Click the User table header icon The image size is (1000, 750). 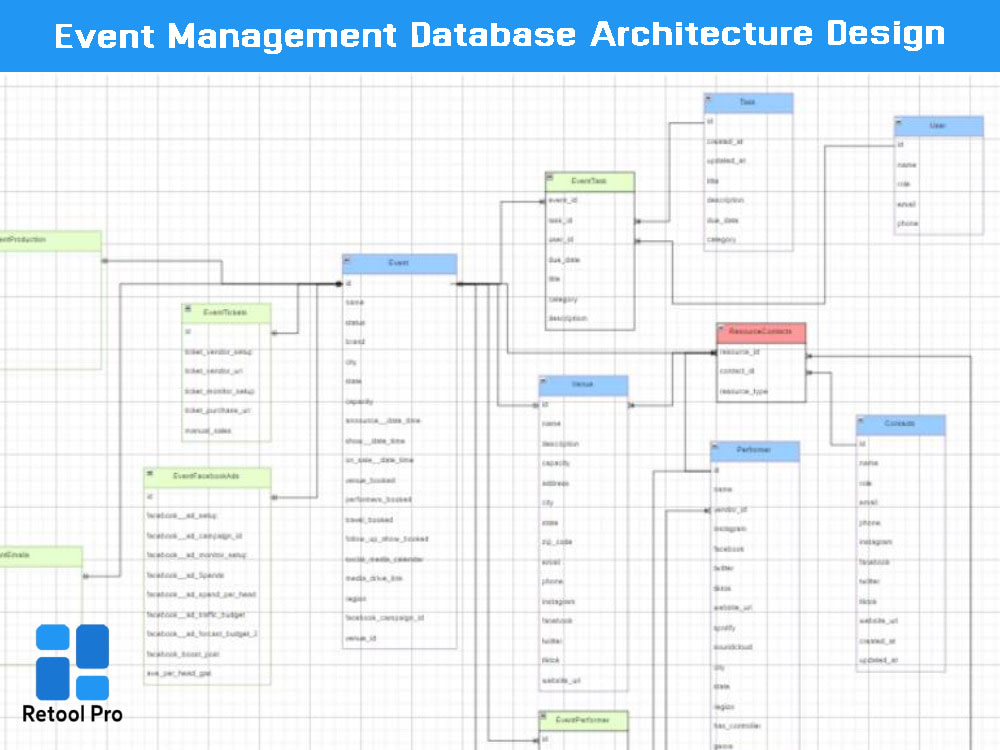click(899, 126)
